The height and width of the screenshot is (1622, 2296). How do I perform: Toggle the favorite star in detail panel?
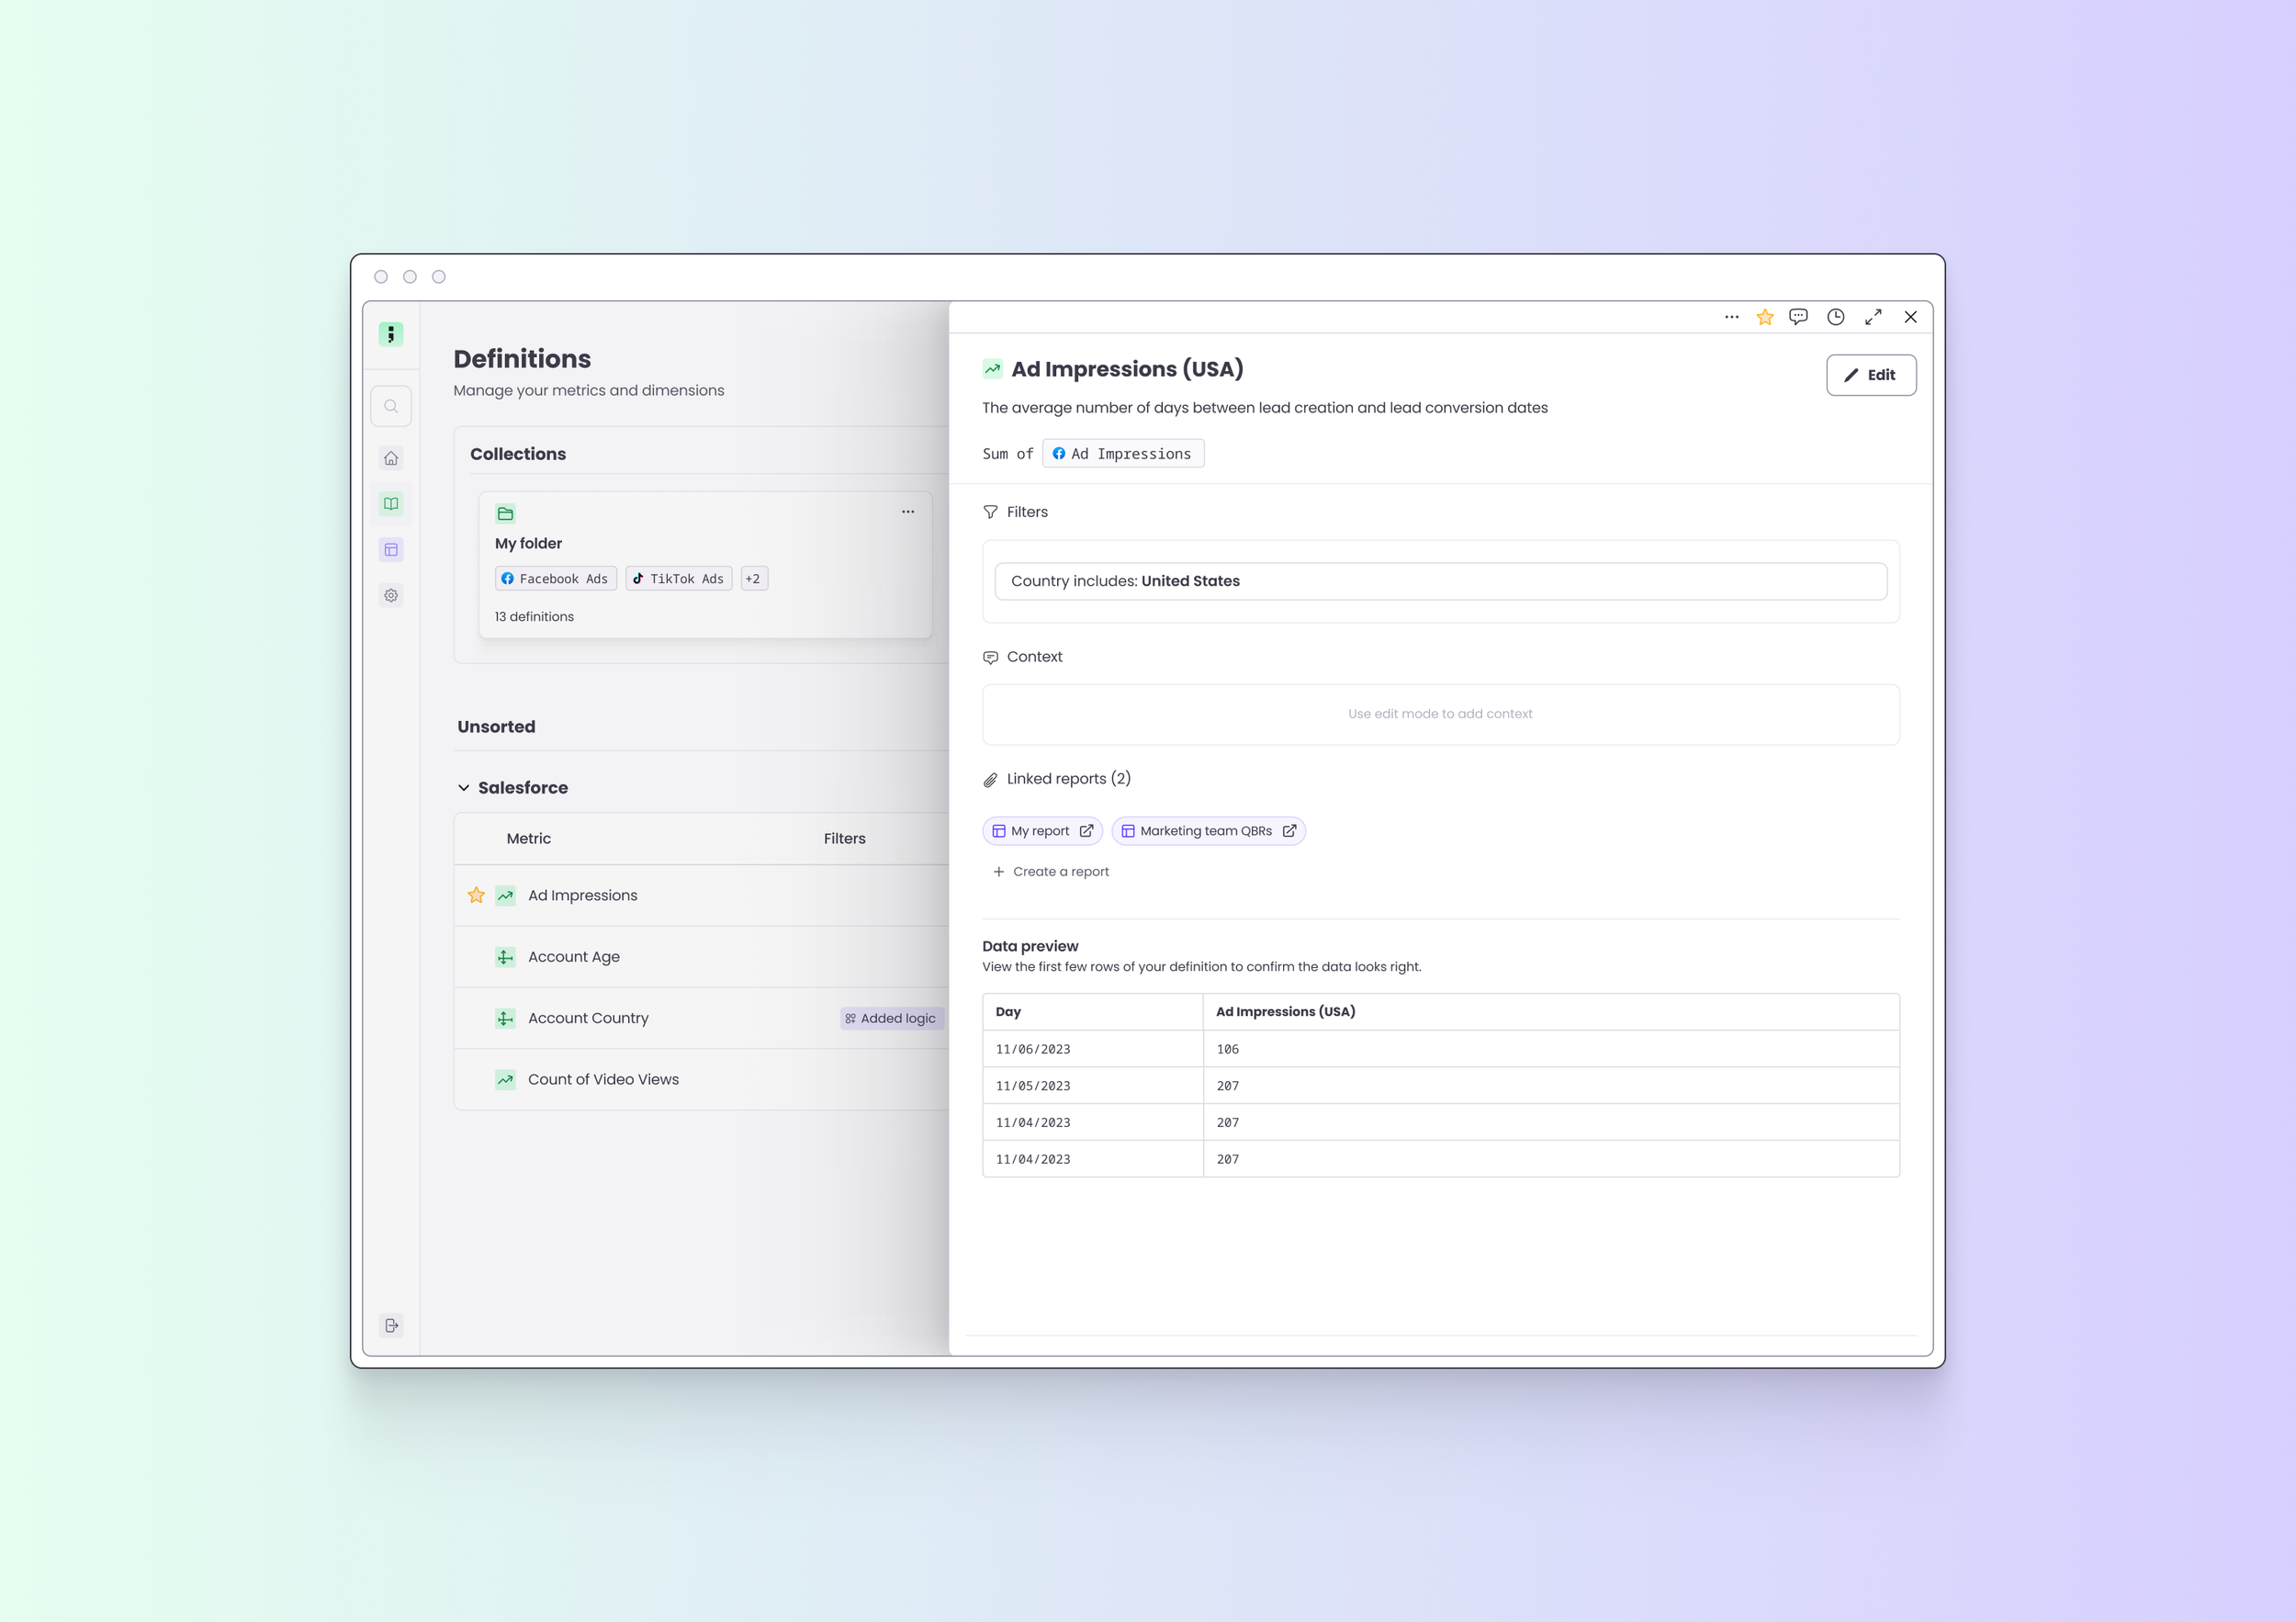[1765, 317]
